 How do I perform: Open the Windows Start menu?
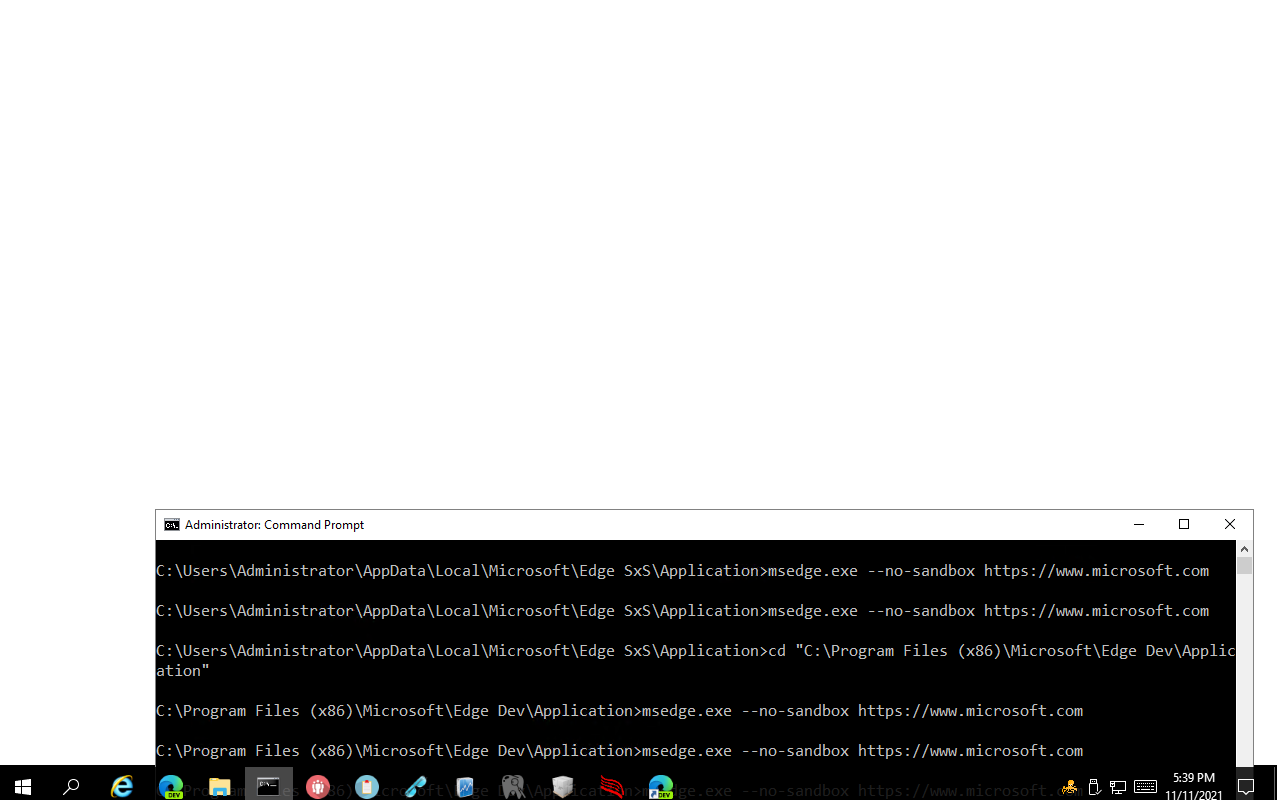23,787
